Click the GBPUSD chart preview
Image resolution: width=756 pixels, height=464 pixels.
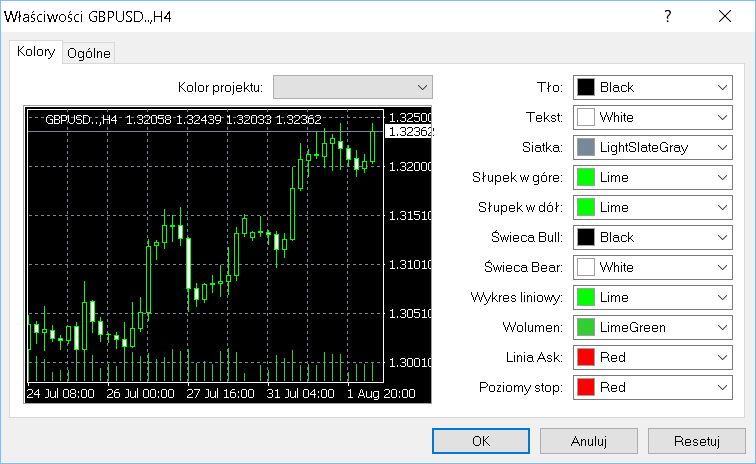pyautogui.click(x=228, y=255)
